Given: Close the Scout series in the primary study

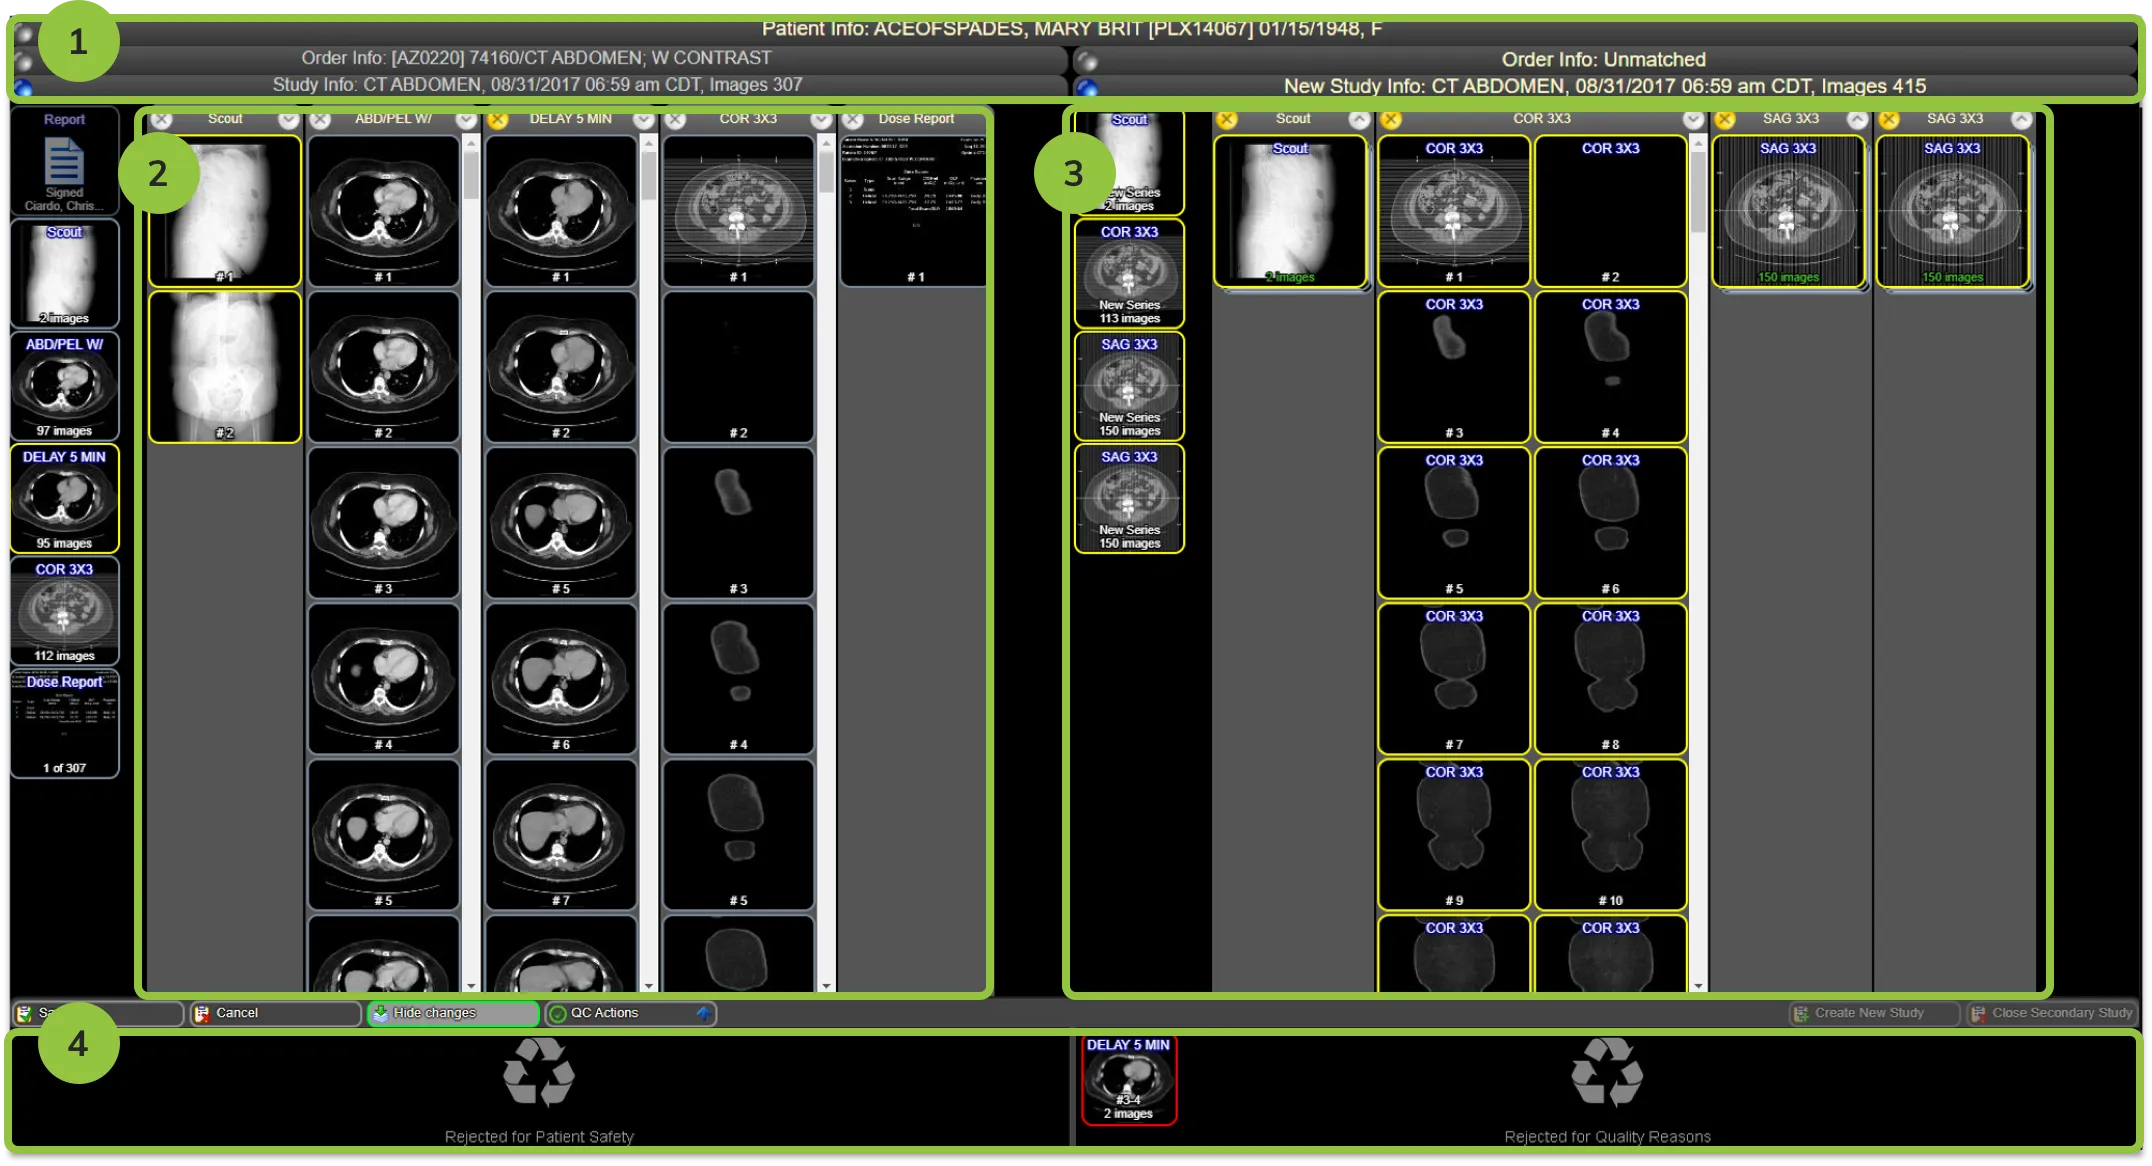Looking at the screenshot, I should click(x=162, y=120).
